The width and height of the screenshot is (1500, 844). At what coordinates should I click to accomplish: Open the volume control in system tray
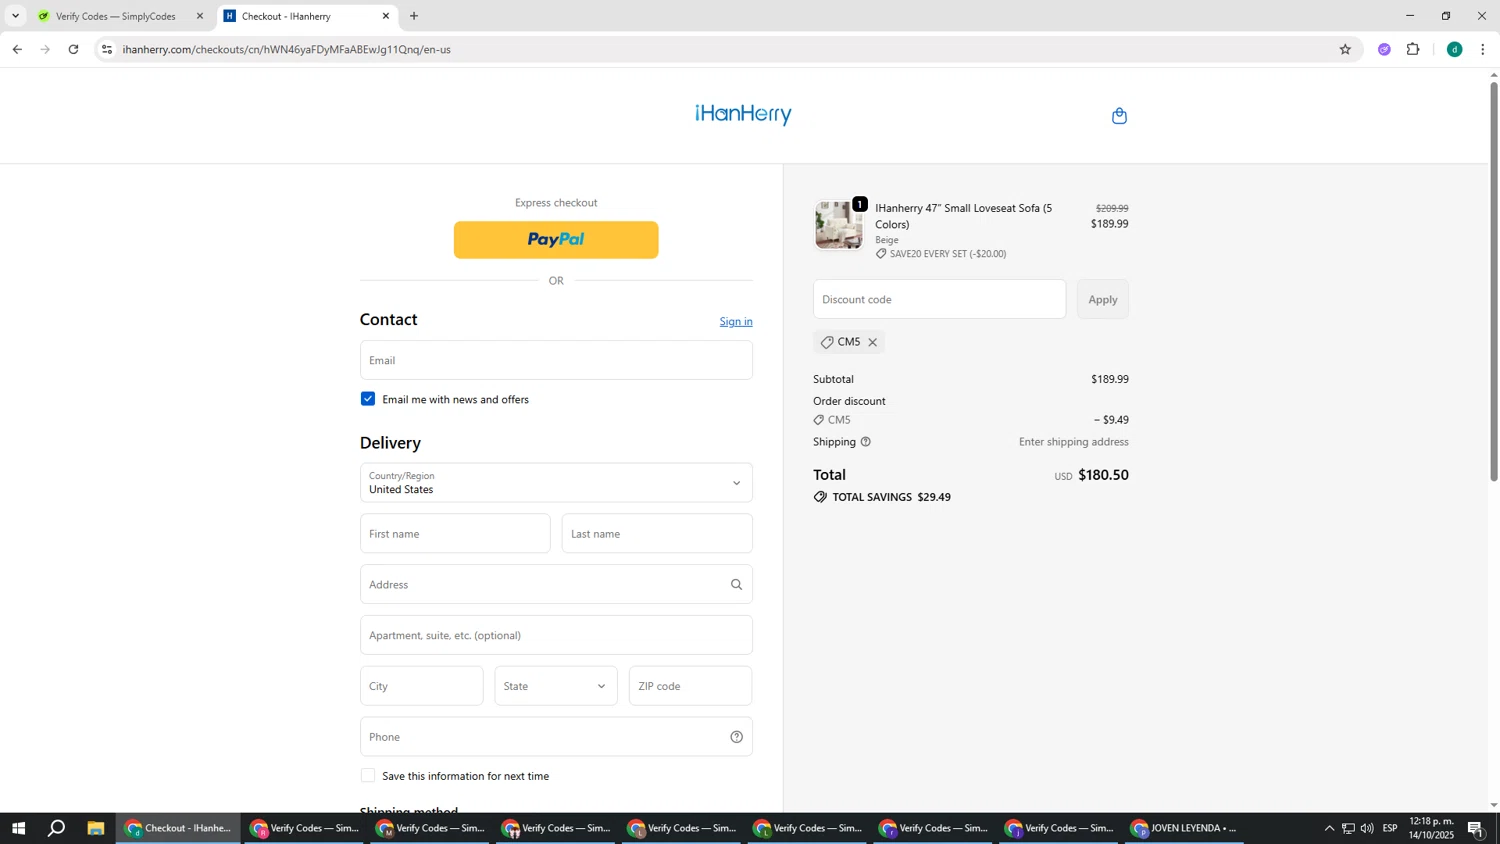click(x=1367, y=828)
